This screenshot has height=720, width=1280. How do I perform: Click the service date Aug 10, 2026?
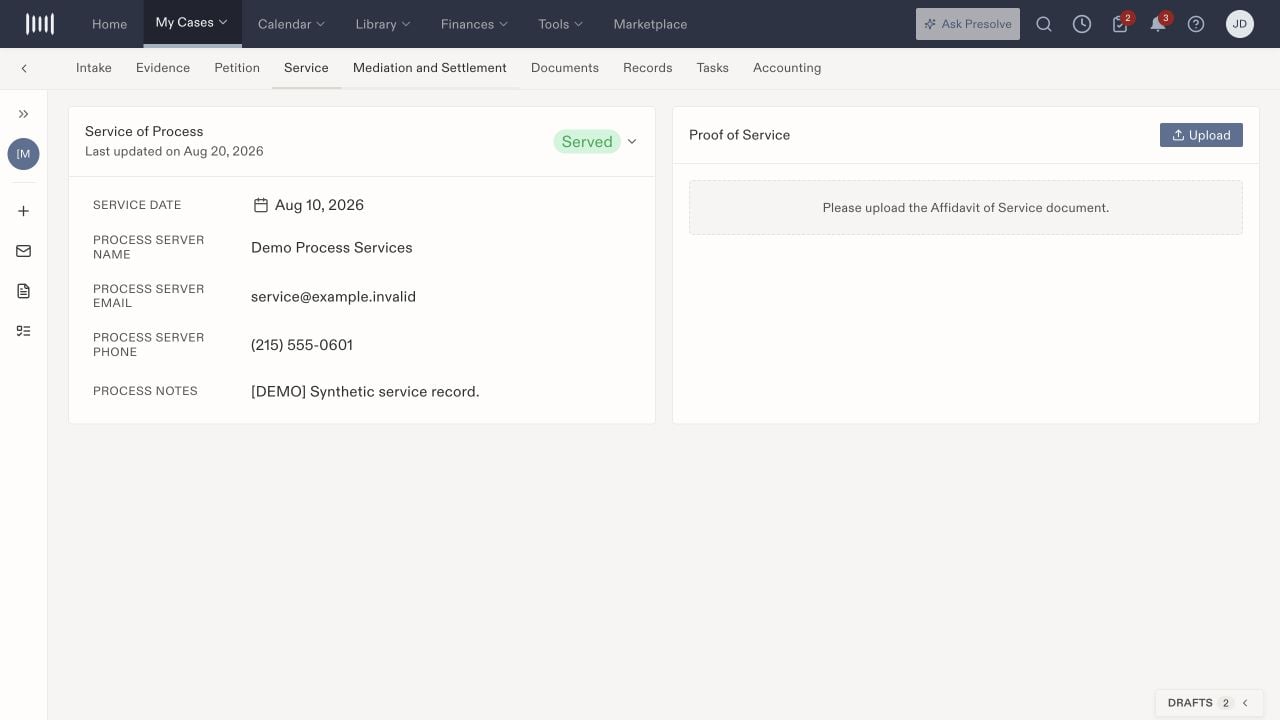[319, 205]
